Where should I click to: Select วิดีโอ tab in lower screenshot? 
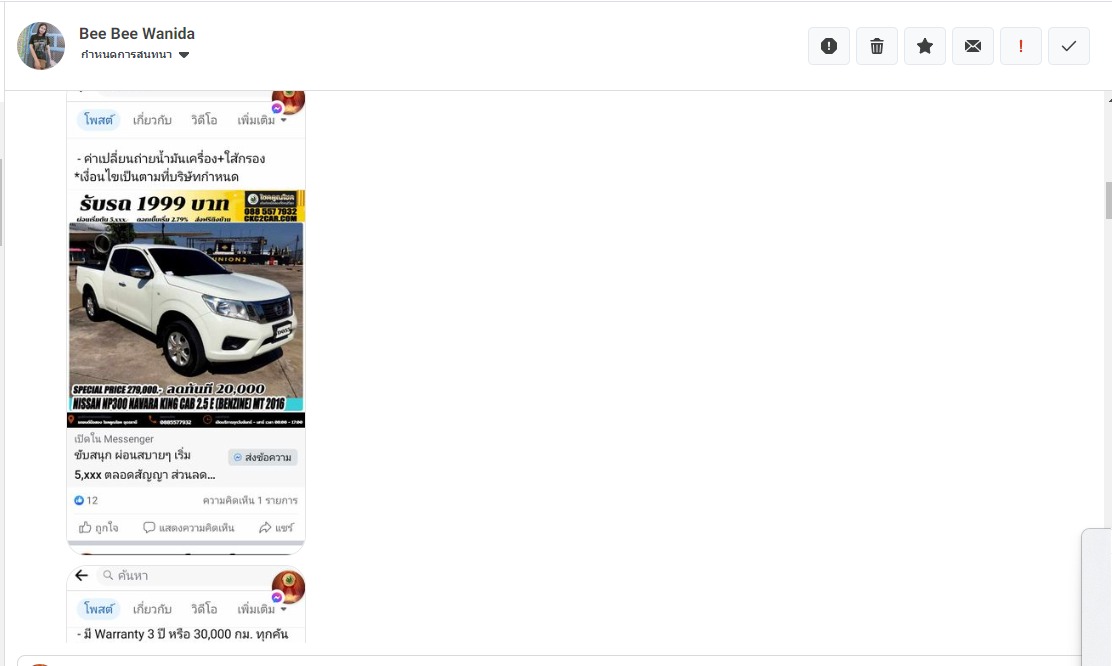point(204,609)
